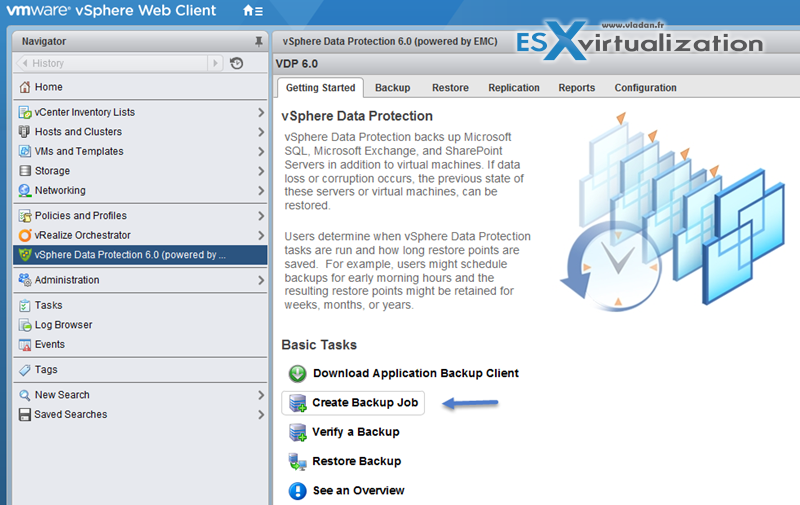The image size is (800, 505).
Task: Click the vRealize Orchestrator icon
Action: click(24, 235)
